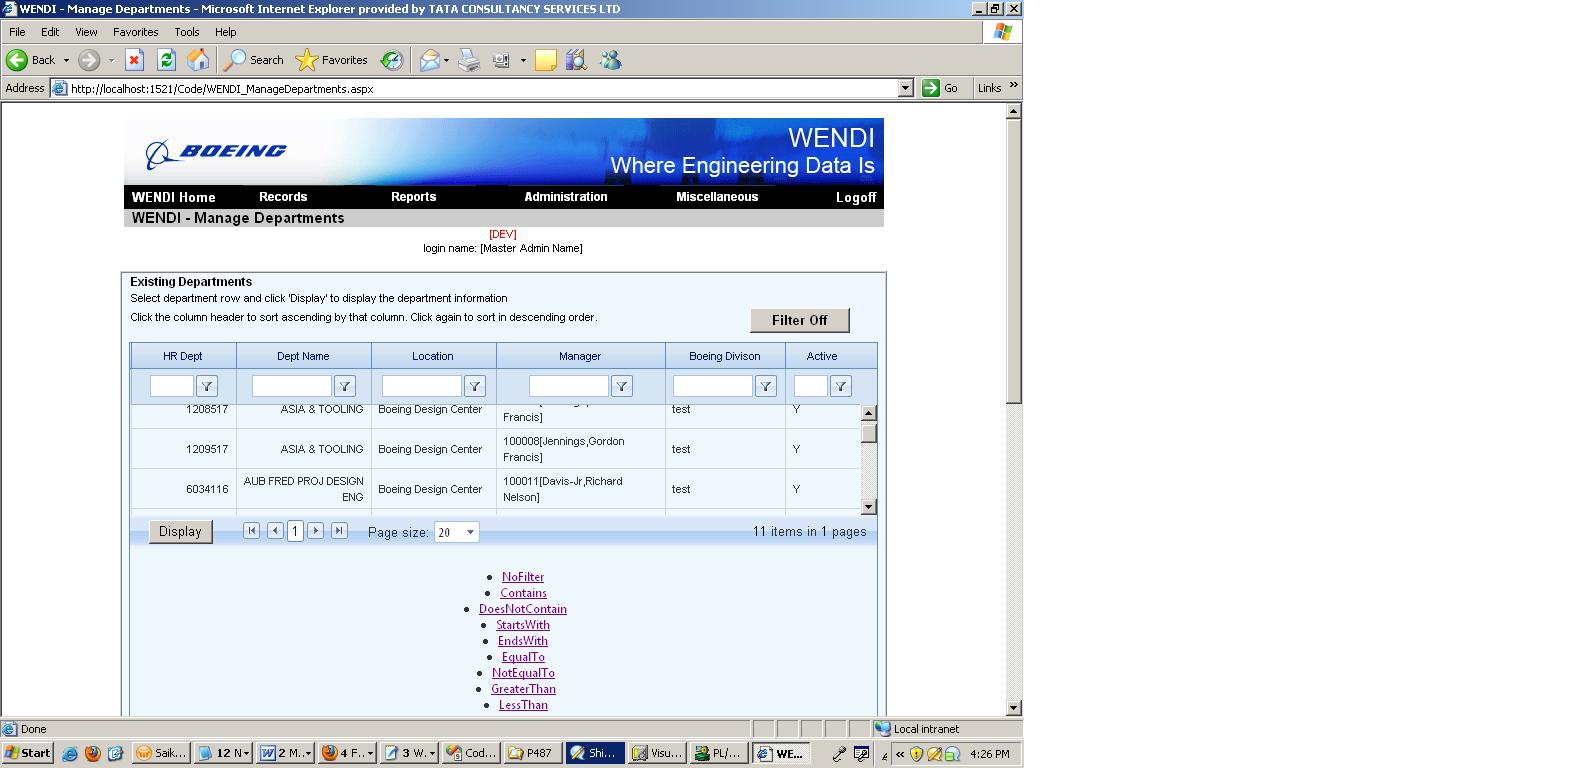
Task: Sort by the Dept Name column header
Action: [303, 356]
